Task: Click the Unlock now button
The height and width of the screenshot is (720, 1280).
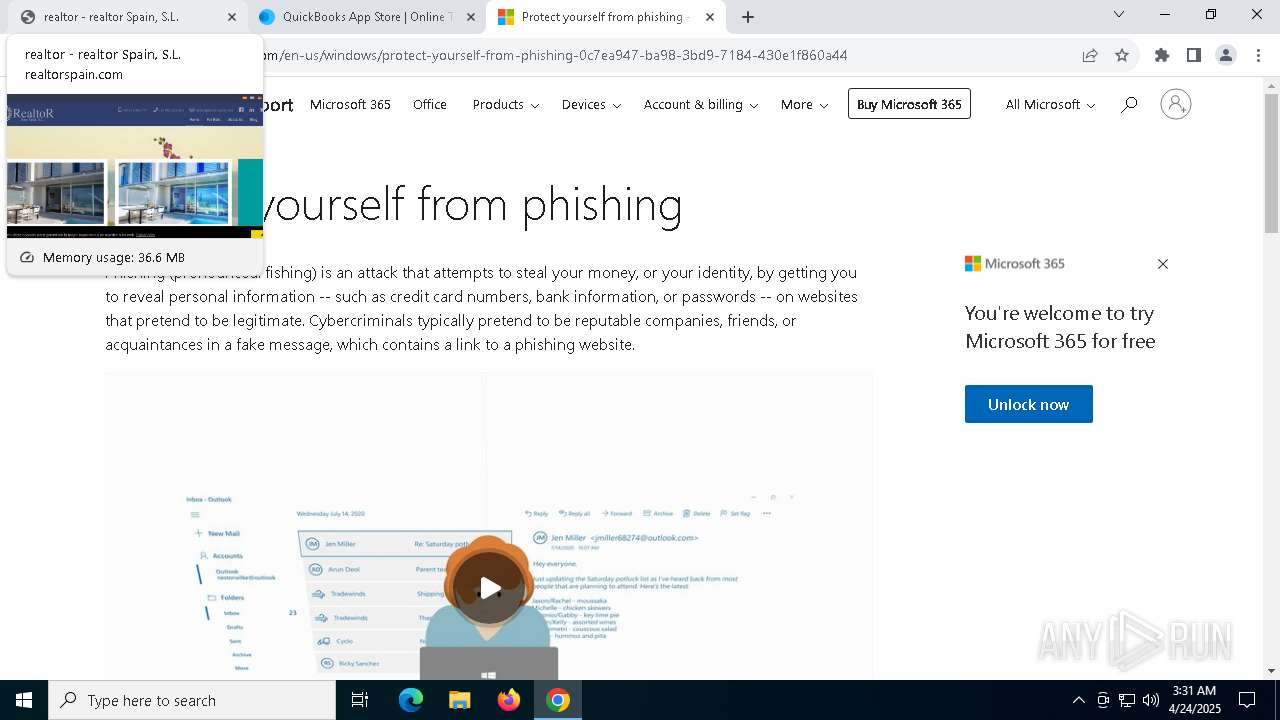Action: [1029, 404]
